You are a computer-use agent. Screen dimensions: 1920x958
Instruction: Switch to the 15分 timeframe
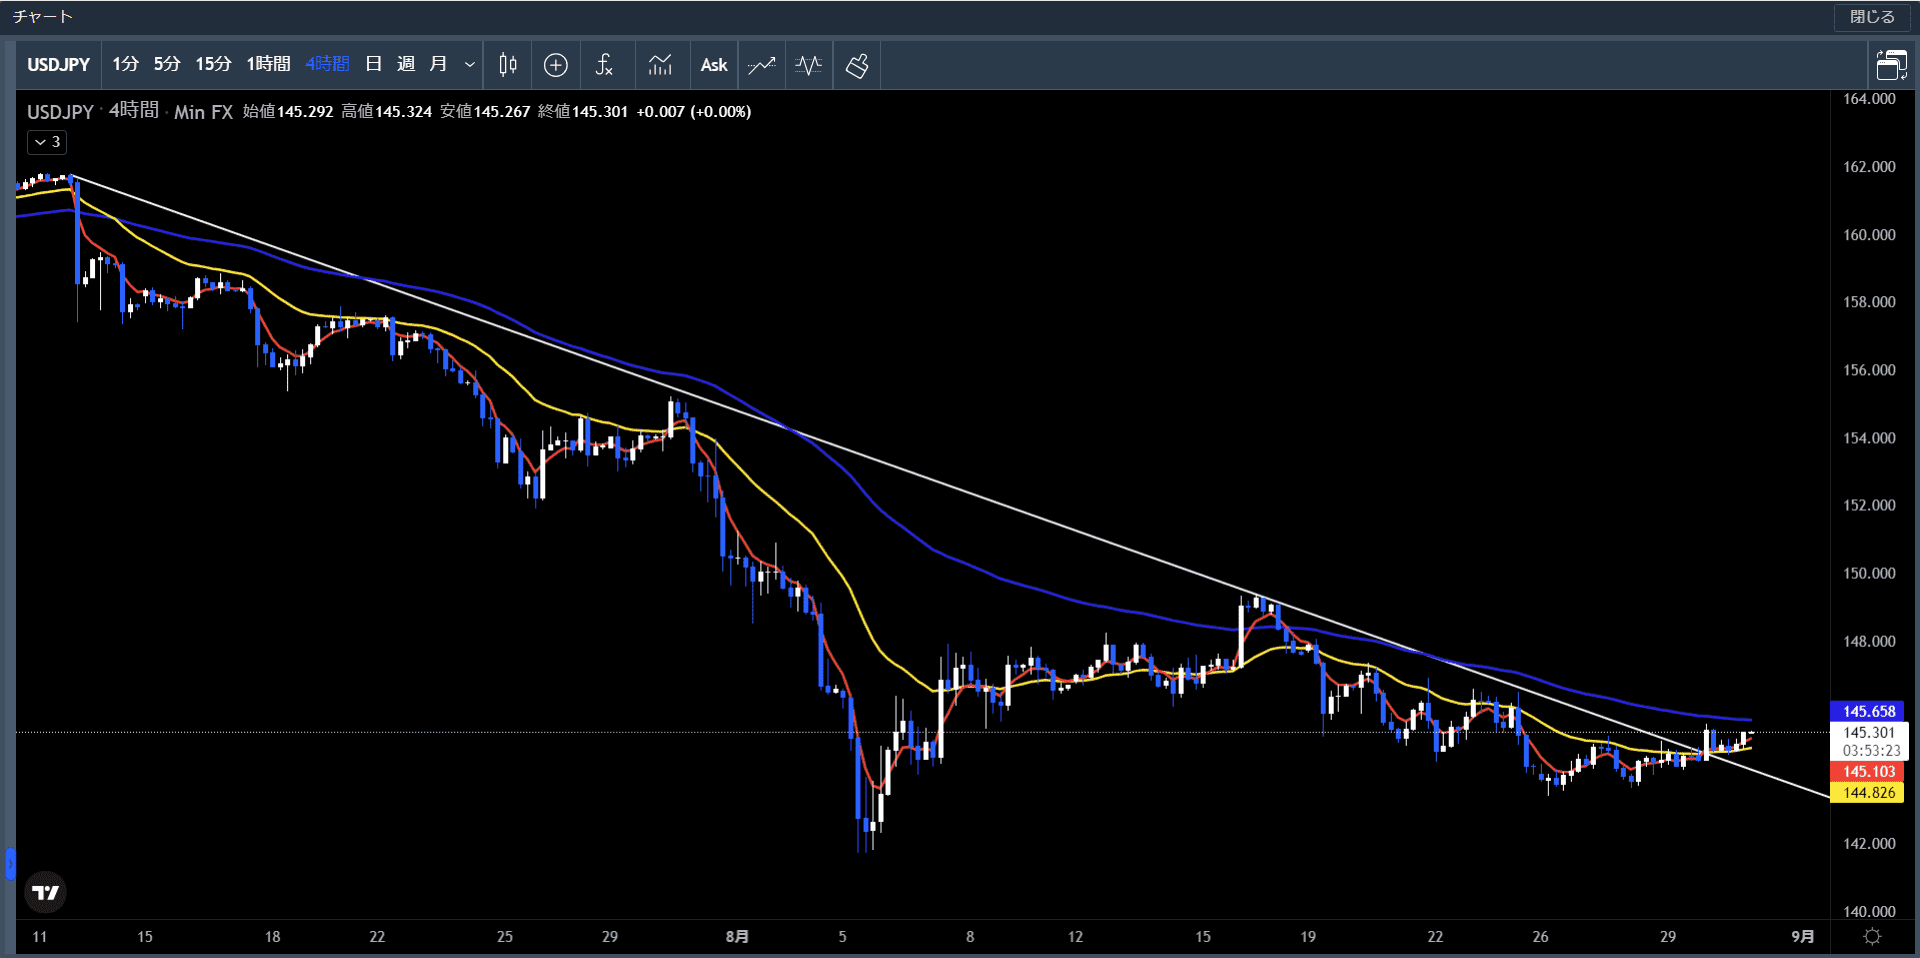[213, 64]
